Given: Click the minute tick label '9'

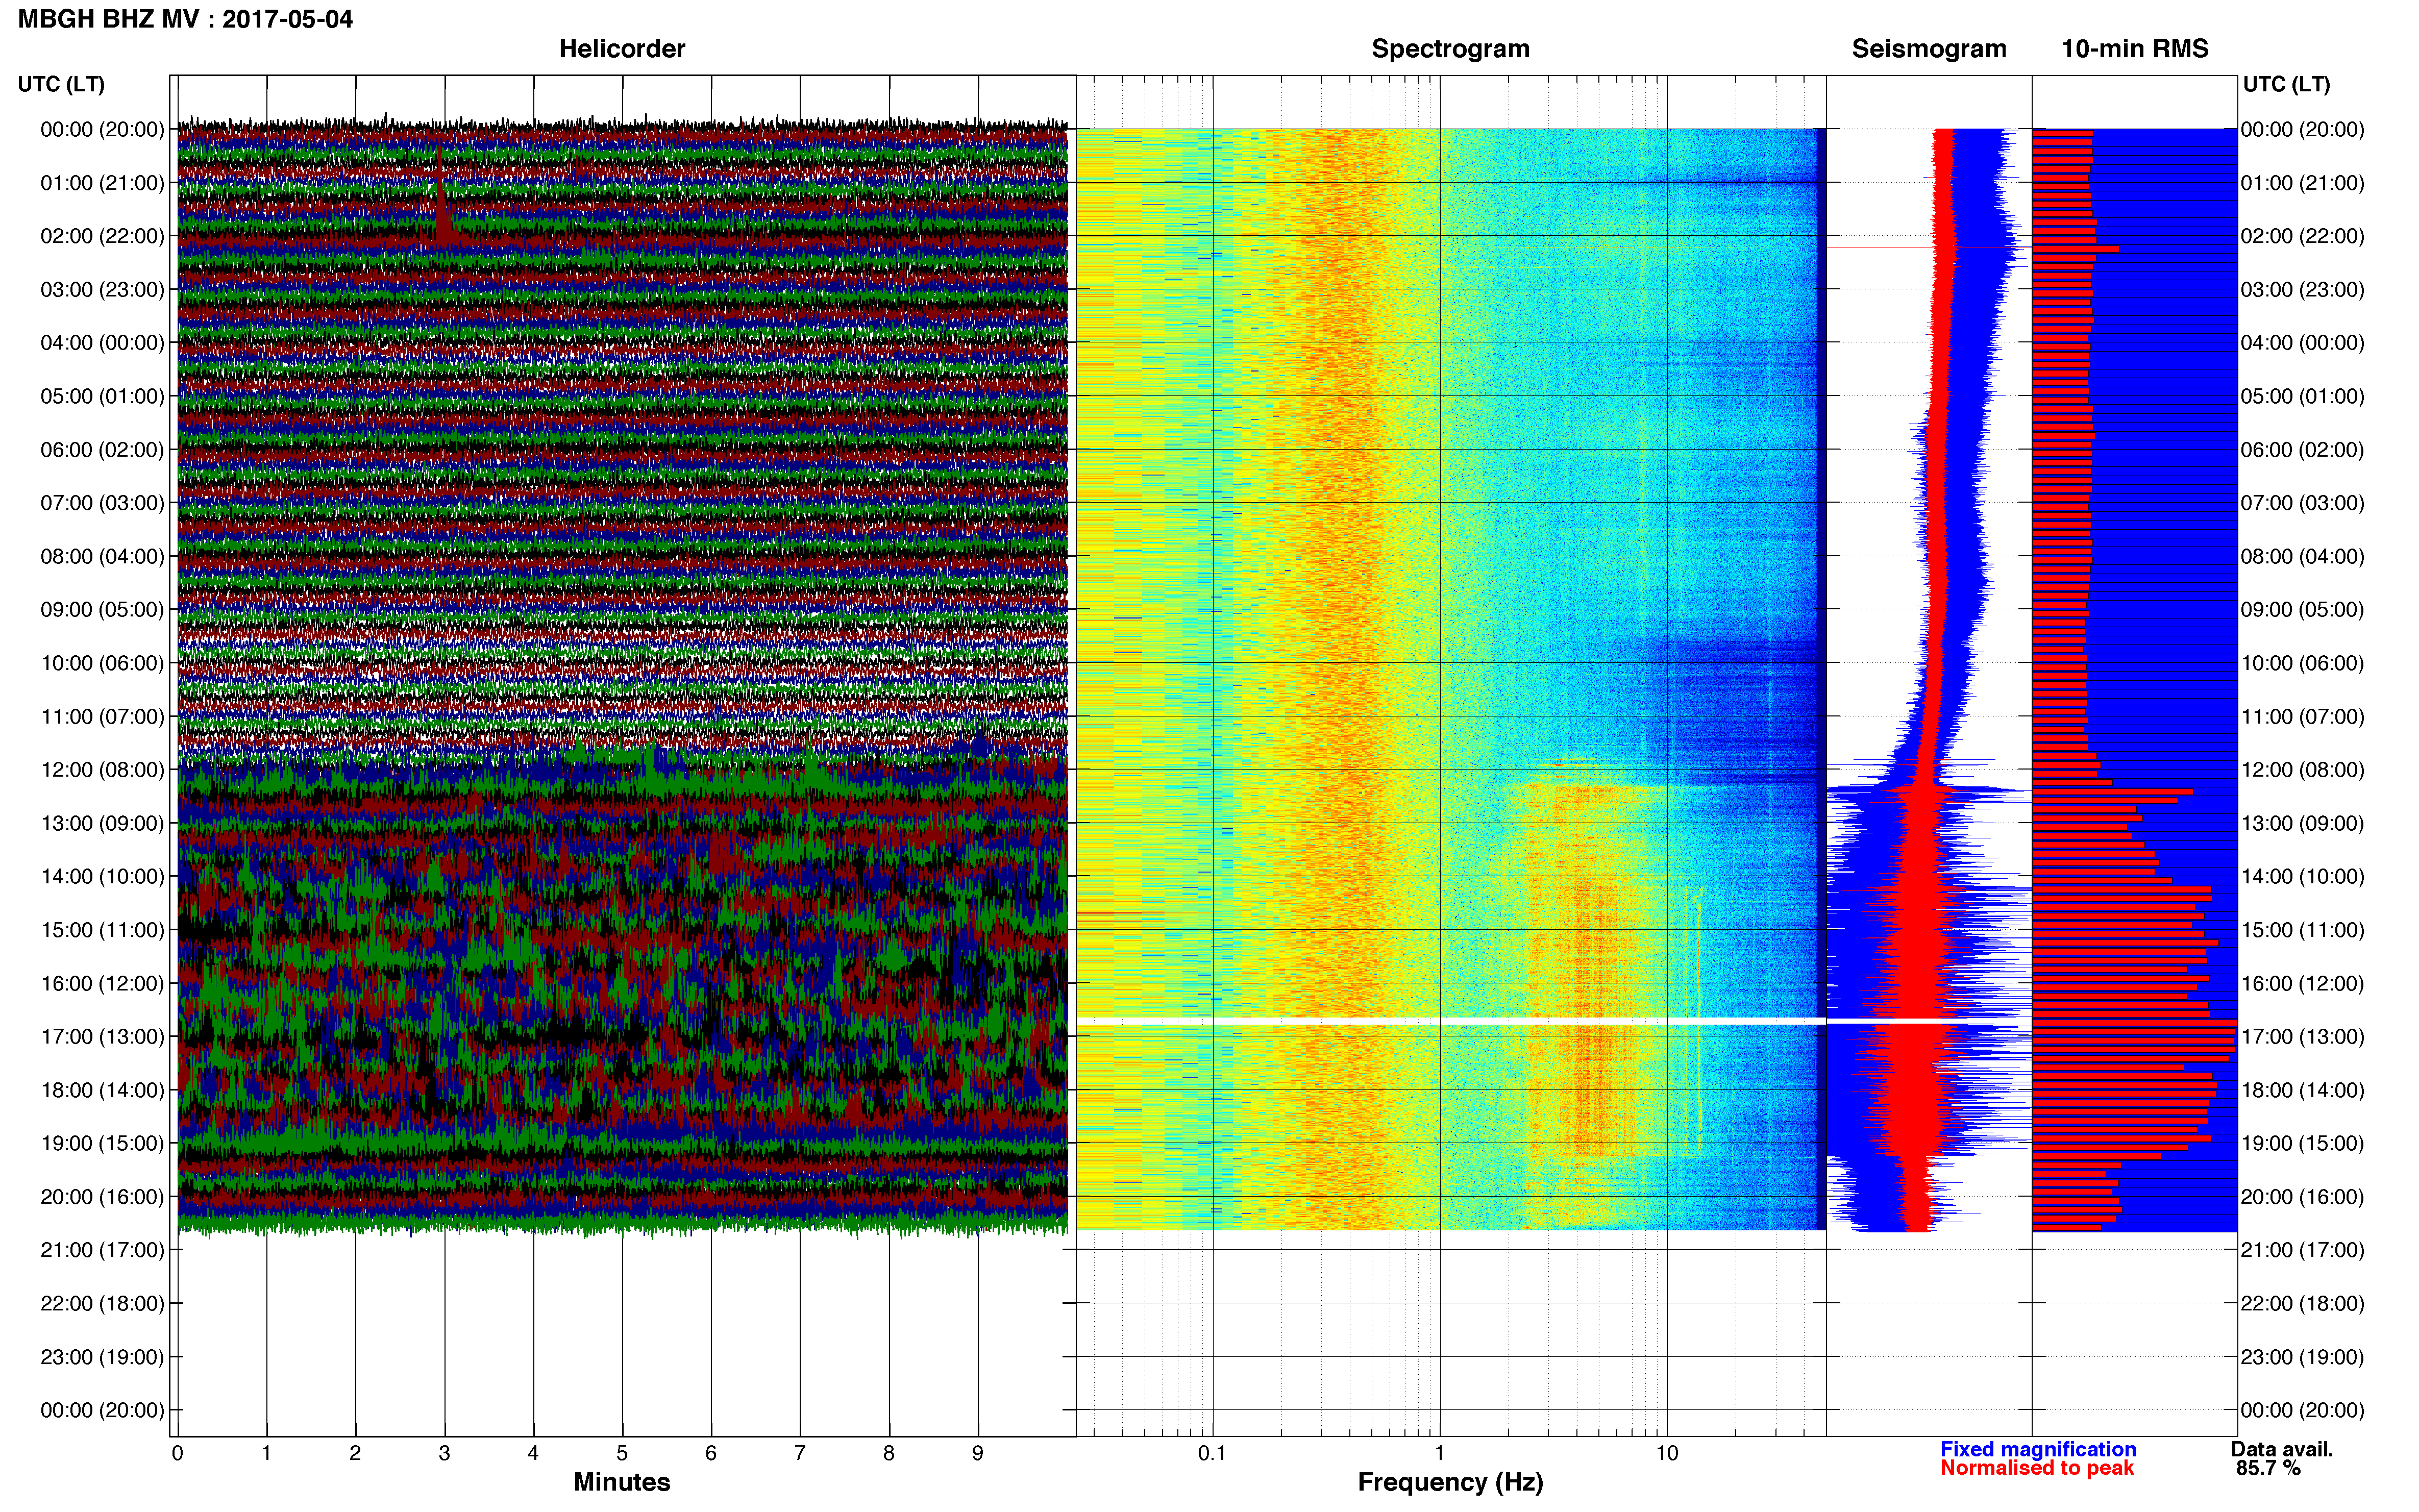Looking at the screenshot, I should pos(977,1453).
